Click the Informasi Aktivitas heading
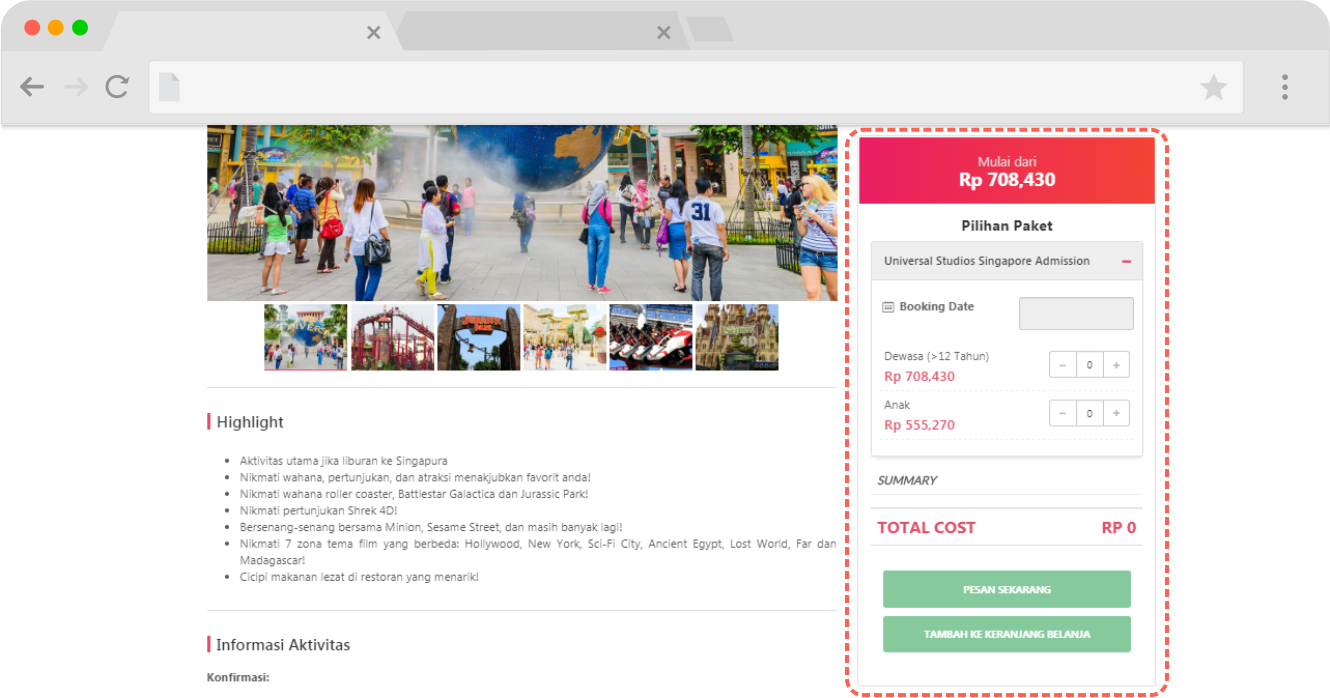 pyautogui.click(x=283, y=645)
